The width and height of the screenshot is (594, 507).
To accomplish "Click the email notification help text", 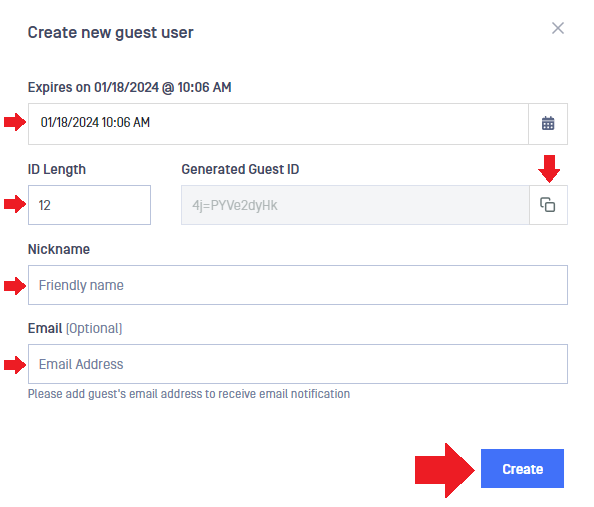I will click(189, 394).
